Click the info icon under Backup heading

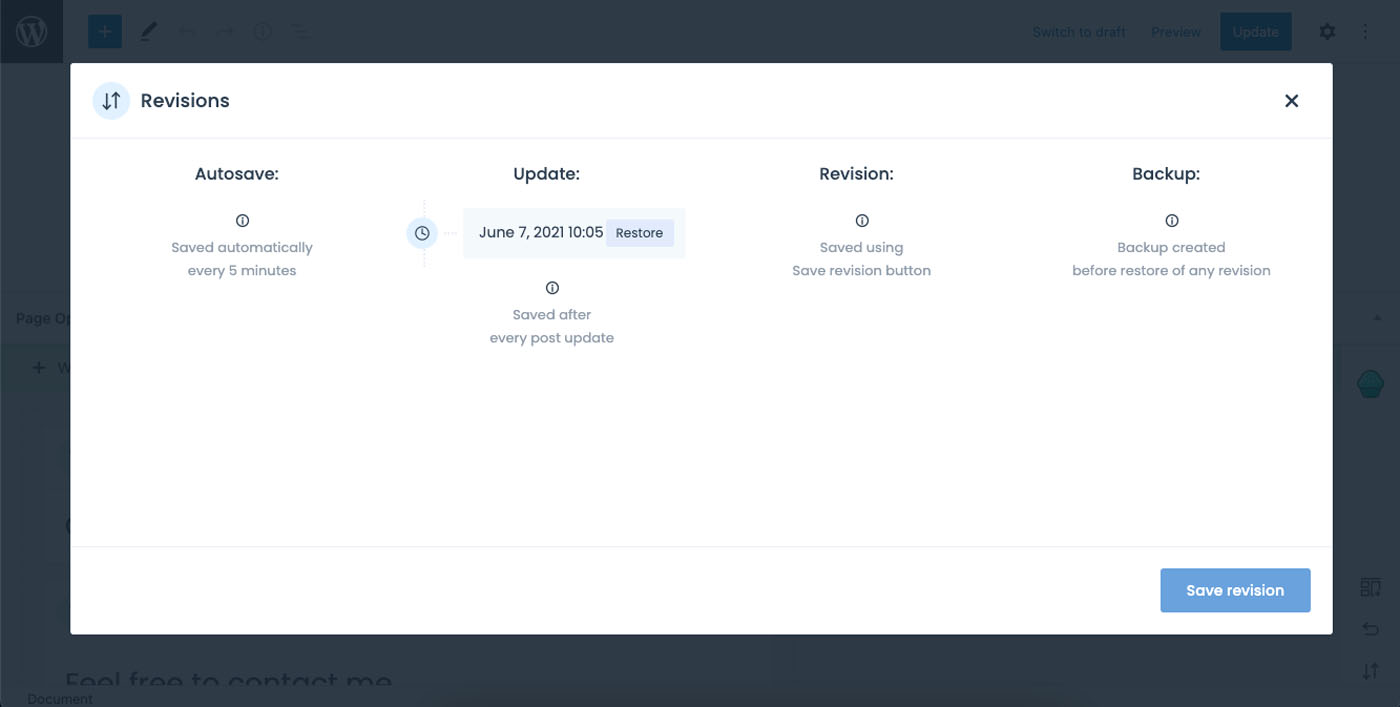[1172, 221]
